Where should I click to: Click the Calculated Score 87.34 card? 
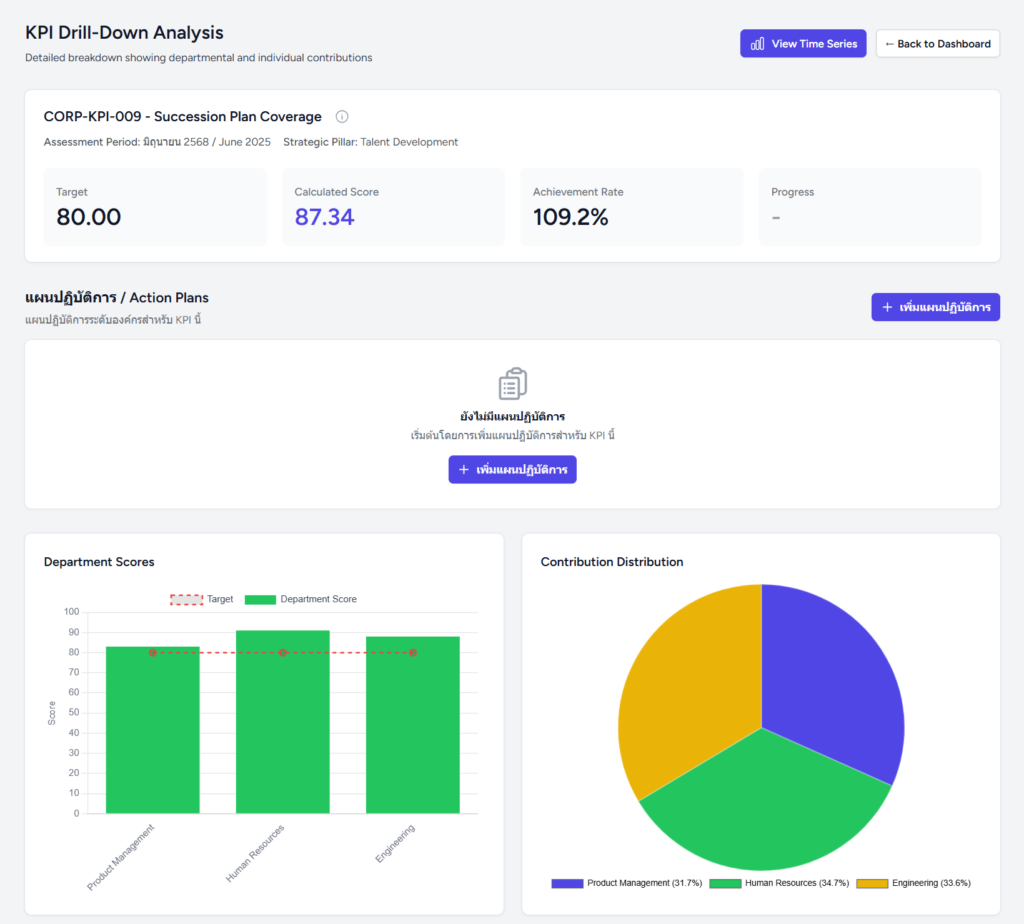point(393,206)
